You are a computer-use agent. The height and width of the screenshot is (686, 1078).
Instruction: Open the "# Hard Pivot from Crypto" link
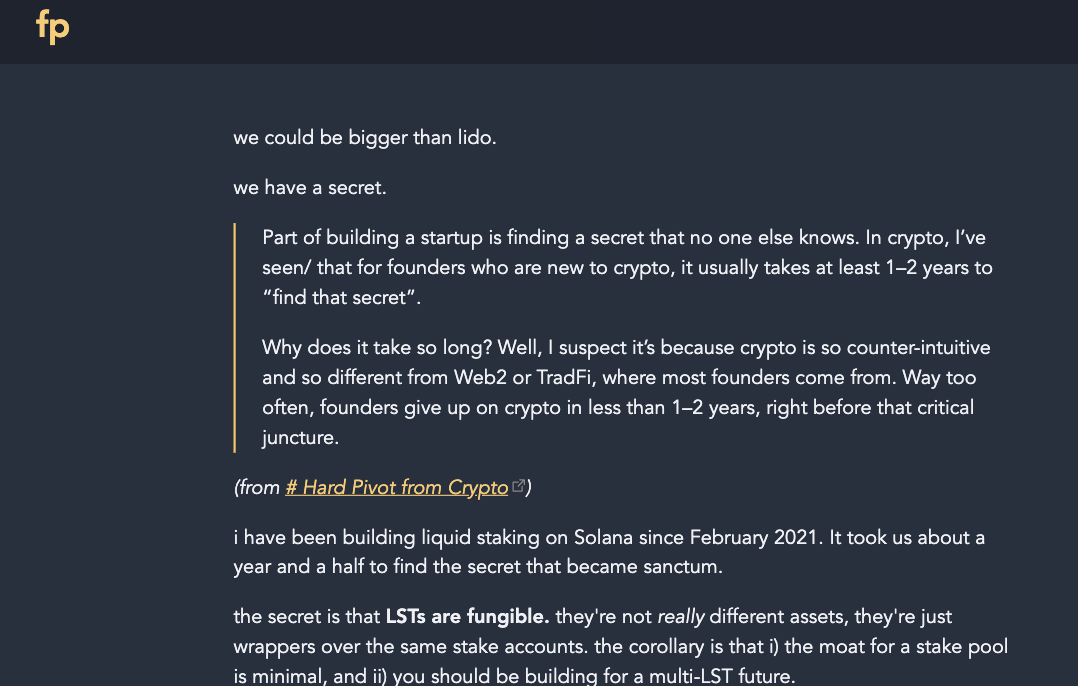[x=397, y=488]
